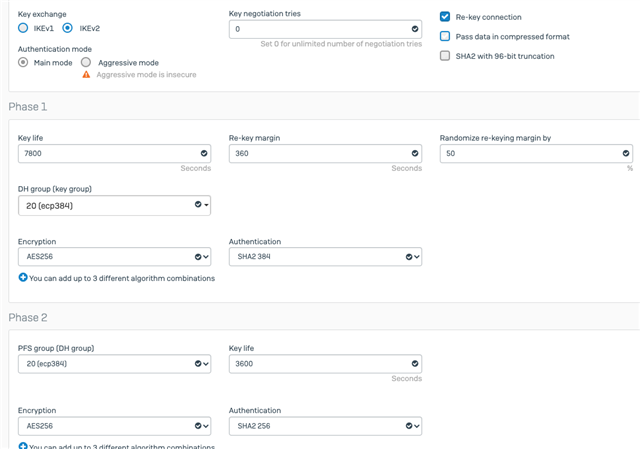Enable Pass data in compressed format

[x=445, y=36]
